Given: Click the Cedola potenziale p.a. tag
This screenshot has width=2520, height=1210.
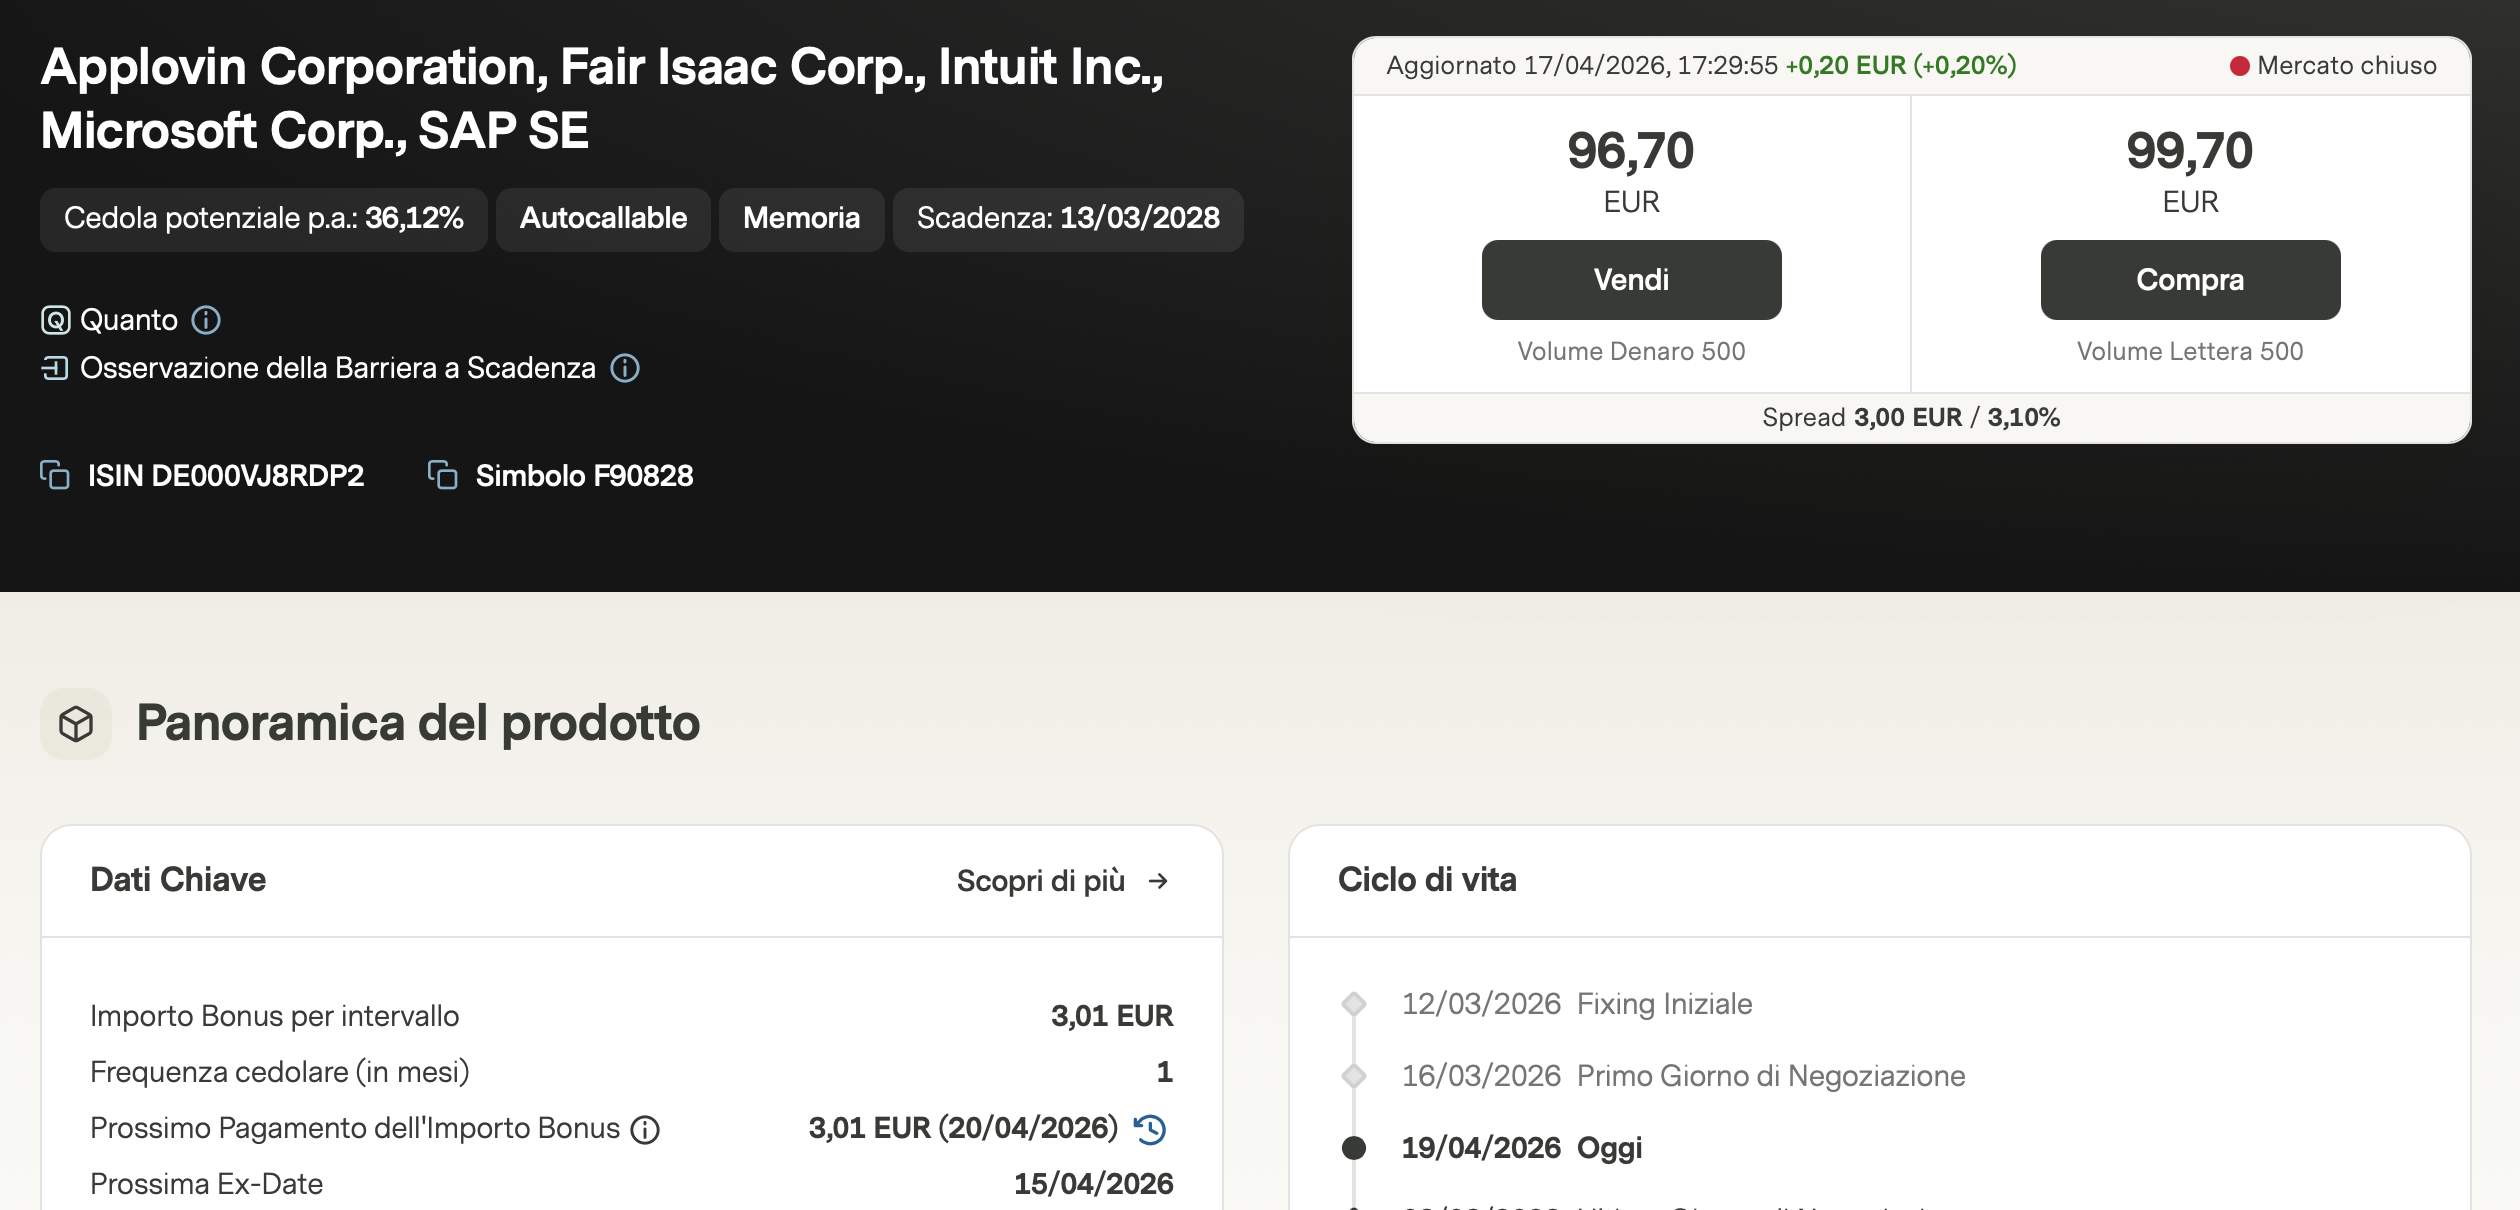Looking at the screenshot, I should 263,219.
